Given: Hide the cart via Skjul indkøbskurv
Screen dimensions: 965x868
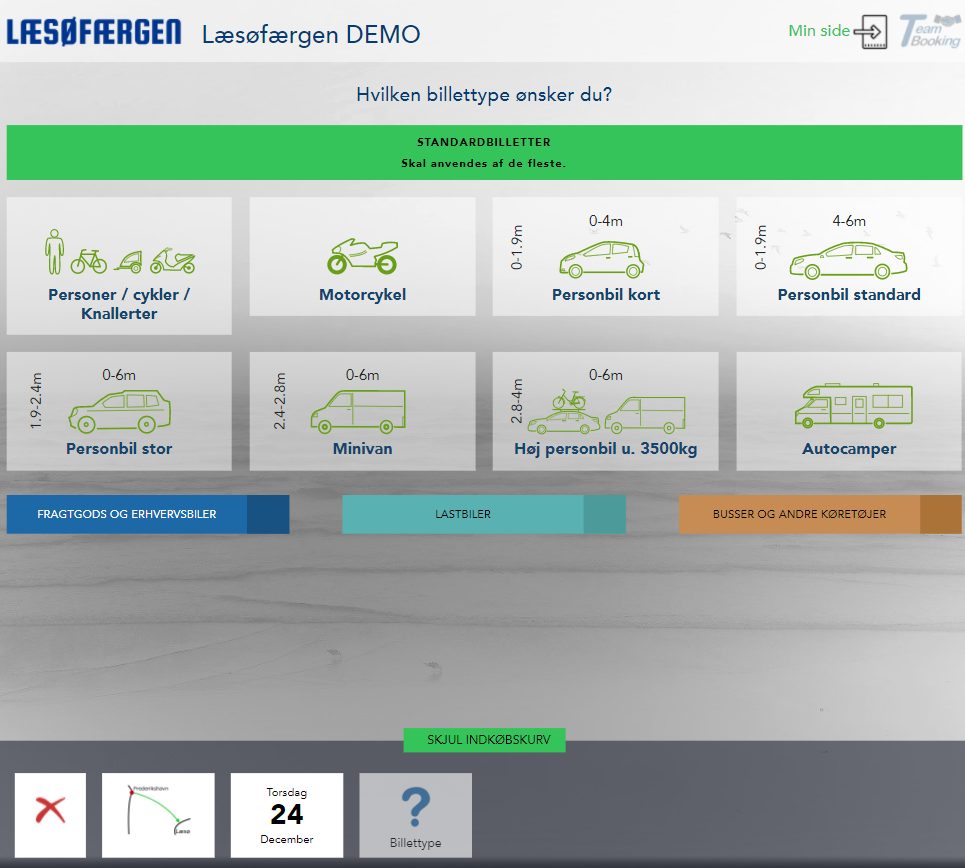Looking at the screenshot, I should [484, 740].
